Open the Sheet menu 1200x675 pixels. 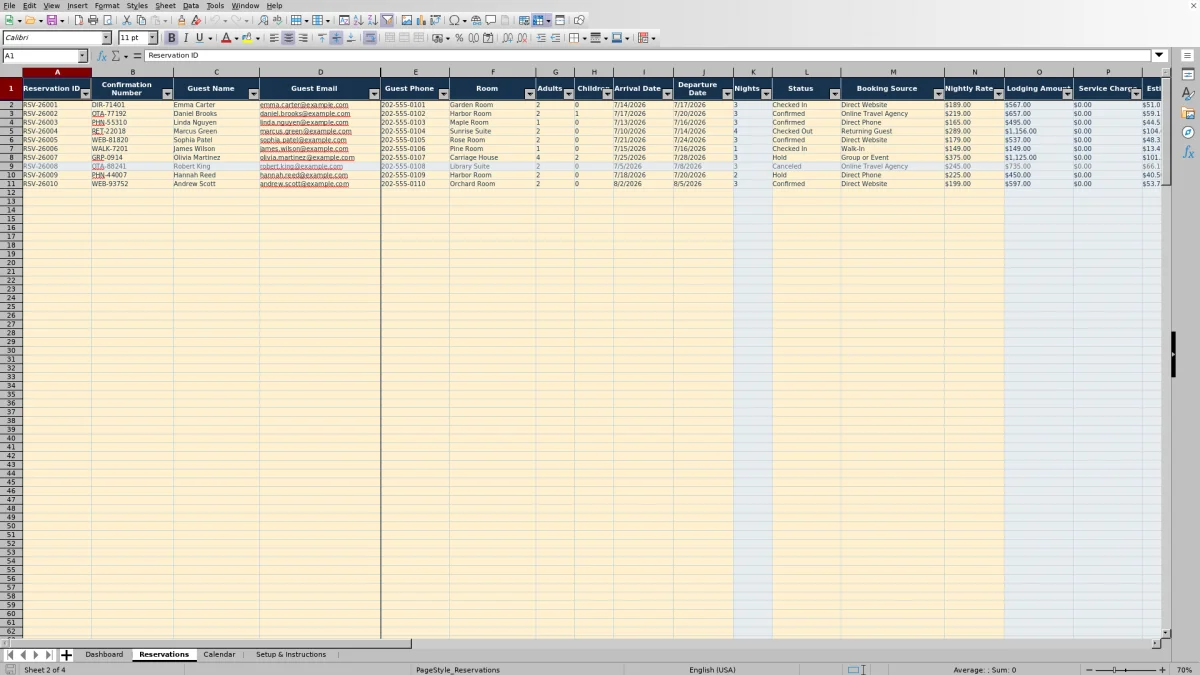[x=165, y=6]
